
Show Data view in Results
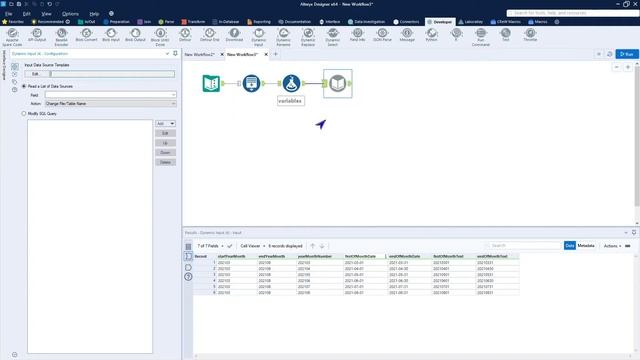pyautogui.click(x=570, y=245)
